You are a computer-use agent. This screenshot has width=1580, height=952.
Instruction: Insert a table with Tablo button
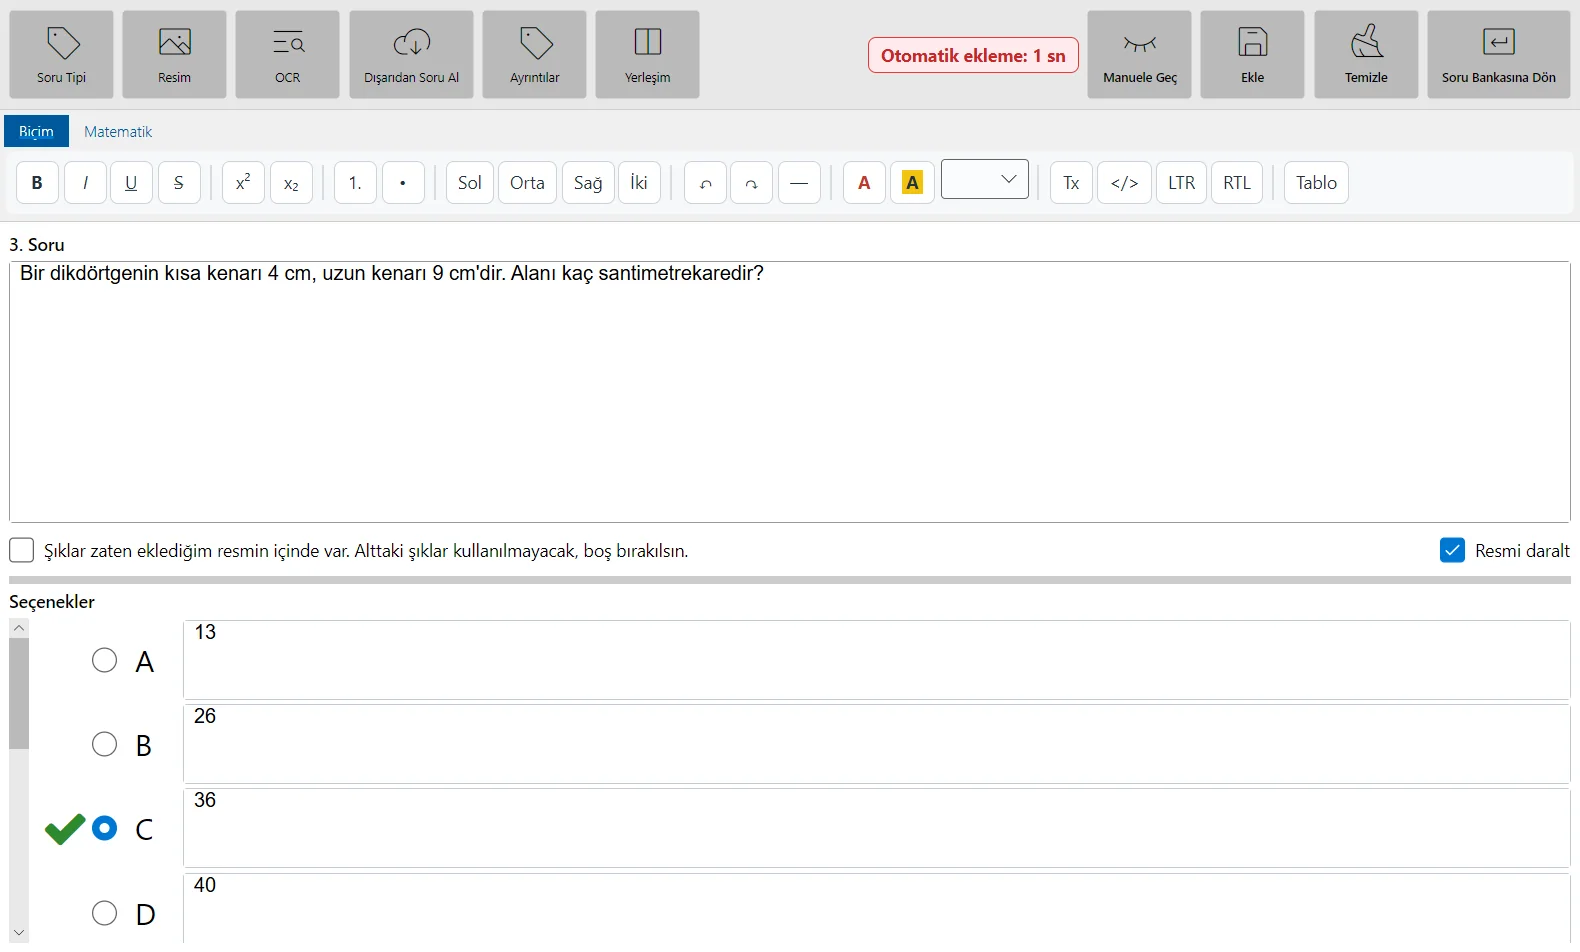(x=1316, y=183)
